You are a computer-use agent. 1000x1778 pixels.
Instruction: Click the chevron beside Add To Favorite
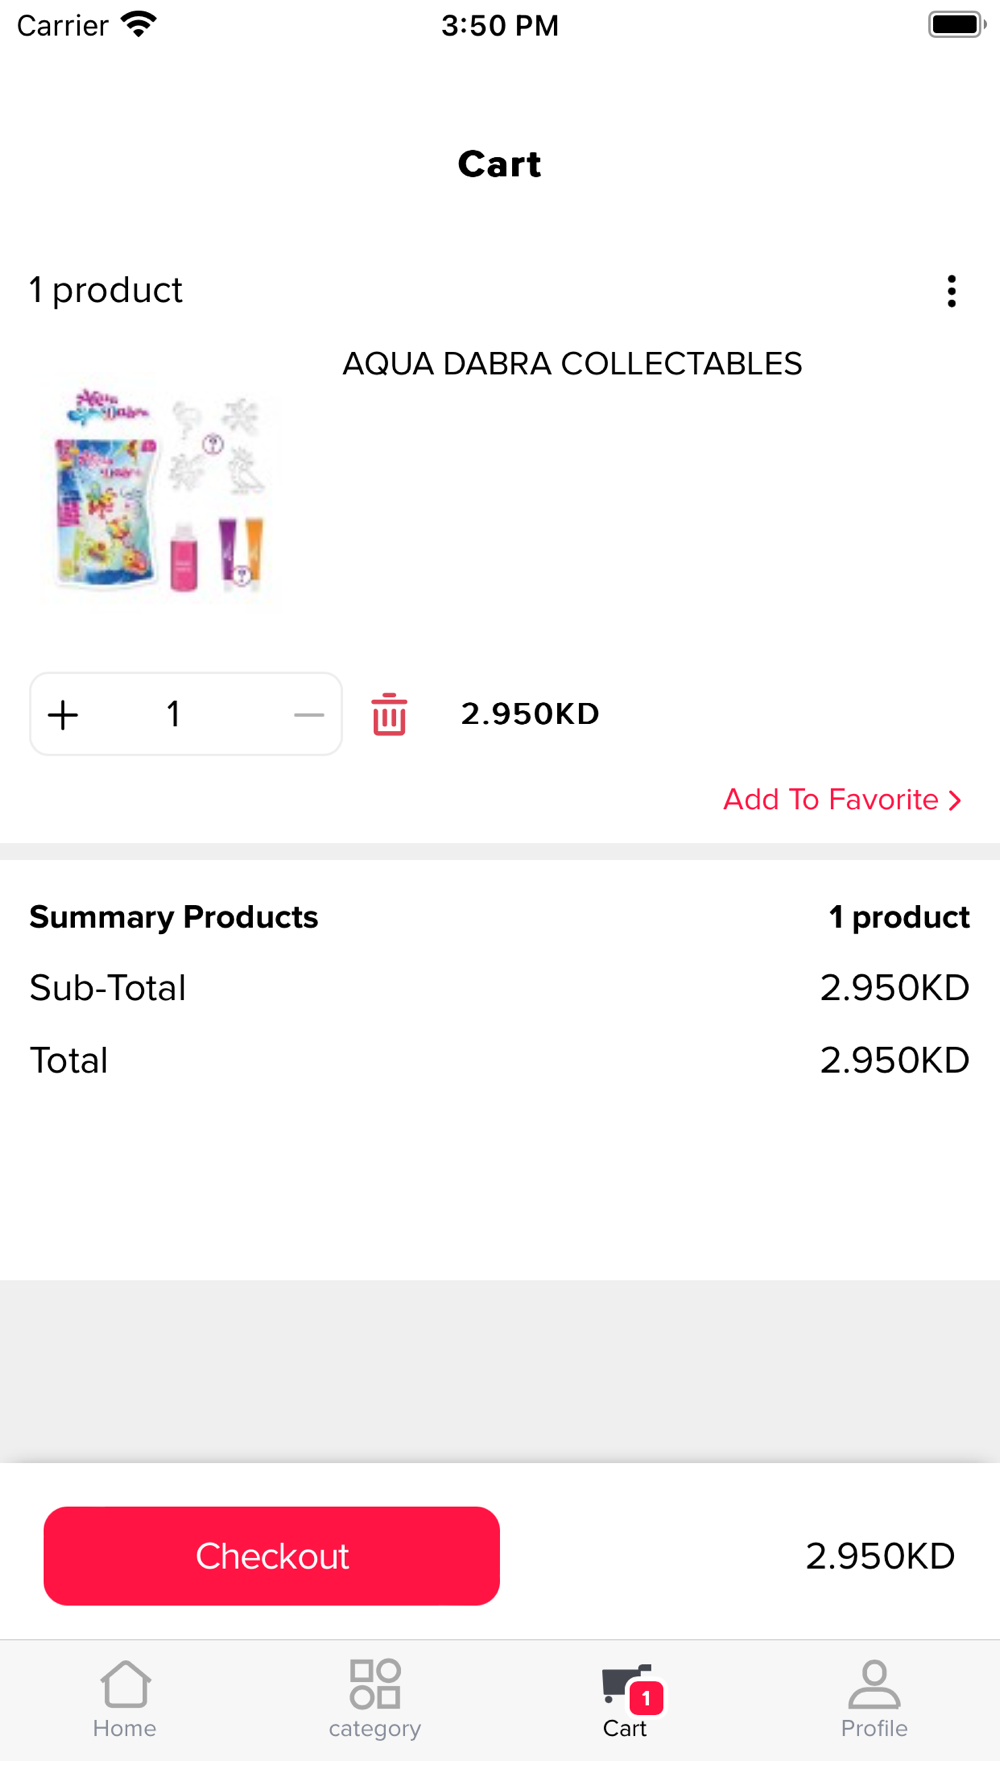click(x=955, y=800)
